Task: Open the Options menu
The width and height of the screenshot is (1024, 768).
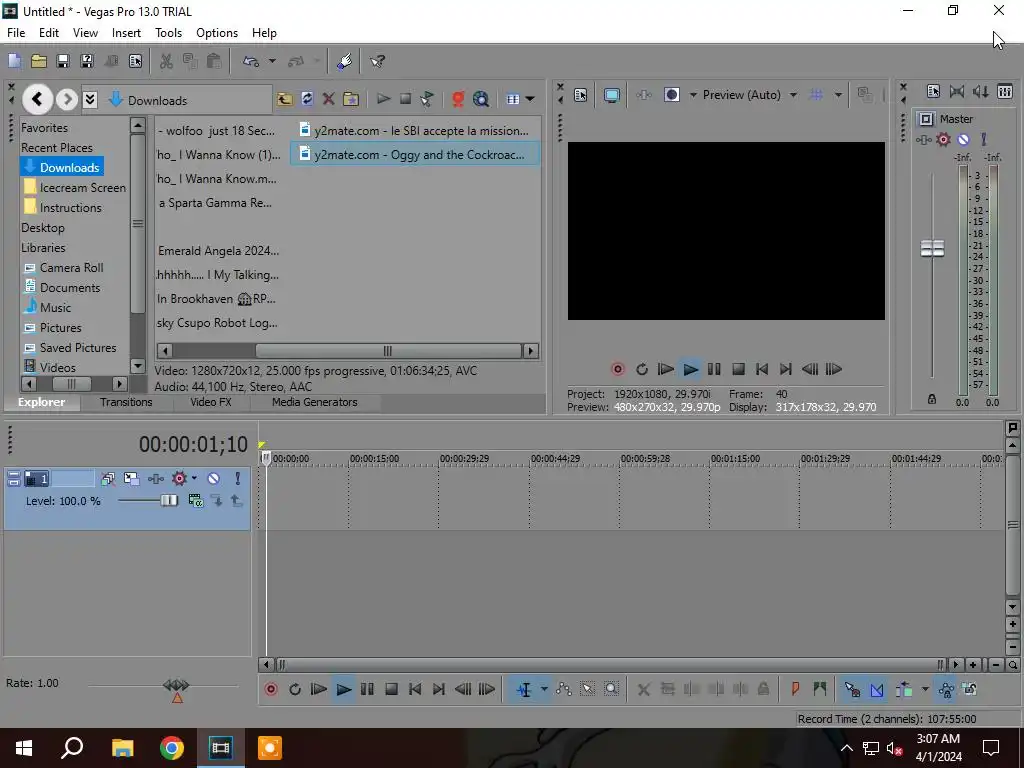Action: tap(217, 33)
